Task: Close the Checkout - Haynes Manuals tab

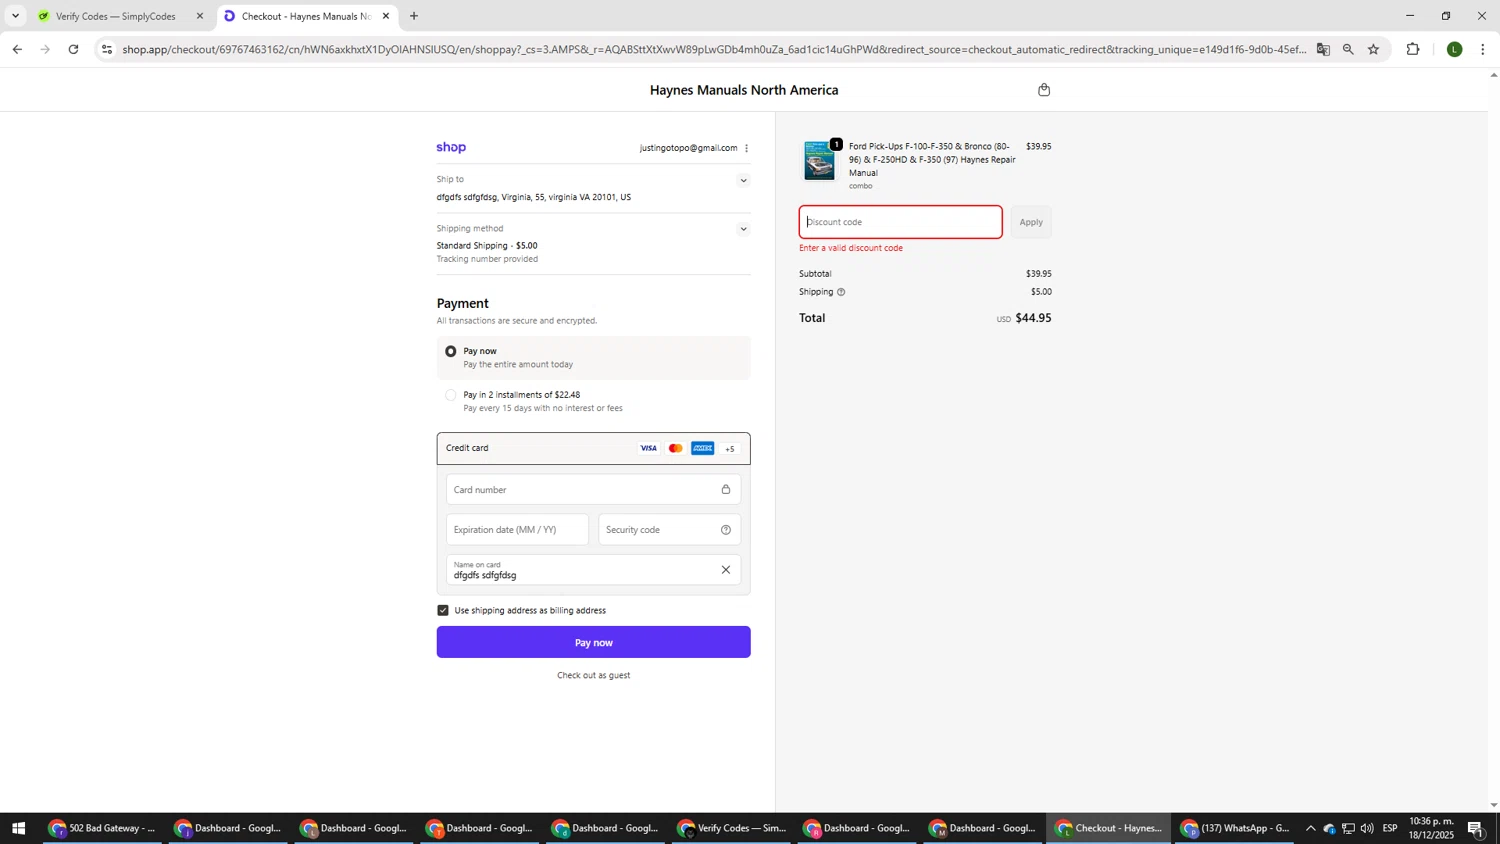Action: [386, 16]
